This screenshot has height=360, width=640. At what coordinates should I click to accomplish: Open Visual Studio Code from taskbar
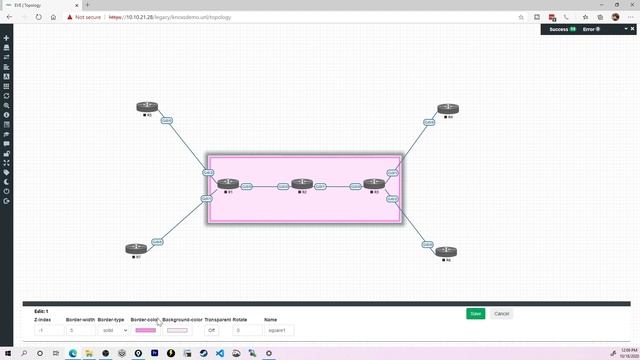point(220,353)
